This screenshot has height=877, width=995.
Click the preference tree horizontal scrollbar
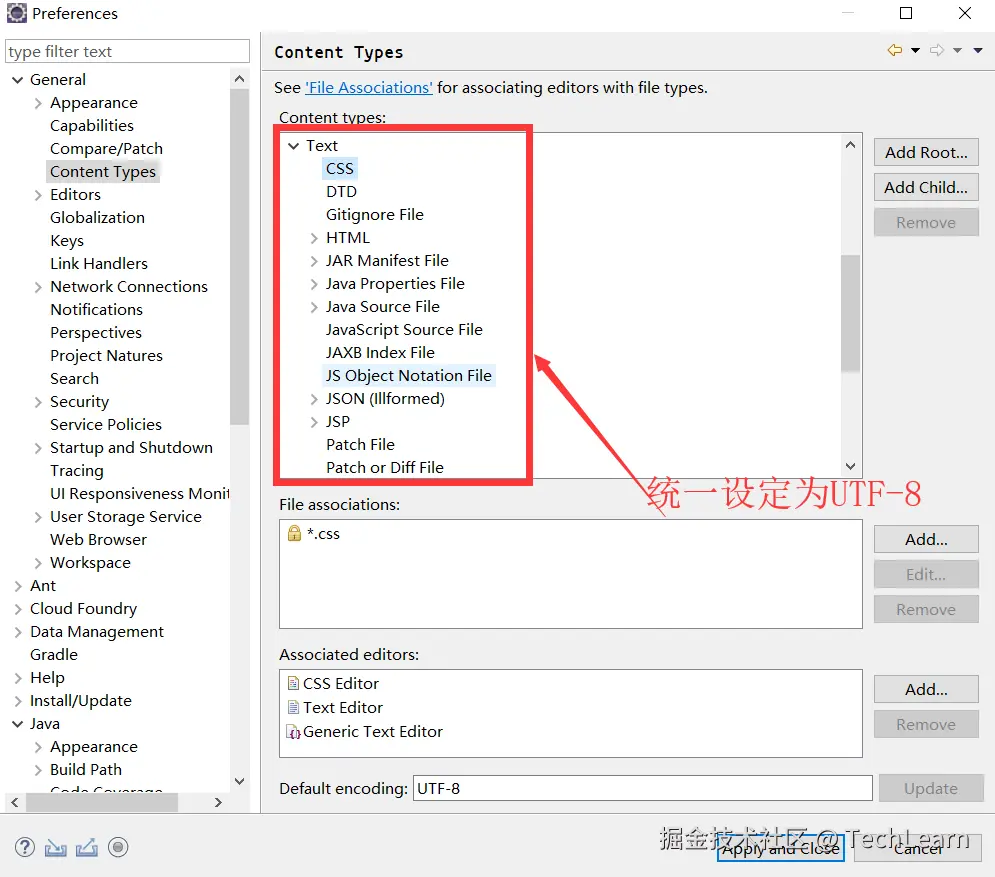102,803
